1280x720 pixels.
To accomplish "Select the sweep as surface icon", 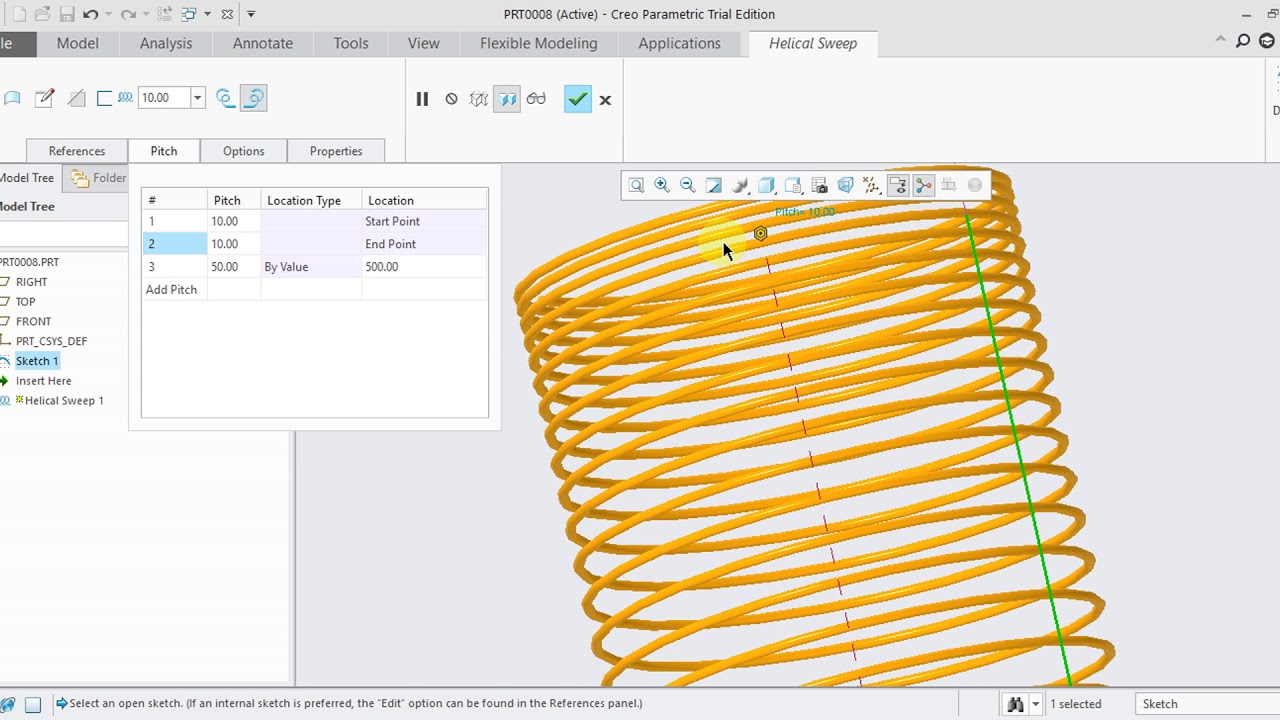I will point(12,98).
